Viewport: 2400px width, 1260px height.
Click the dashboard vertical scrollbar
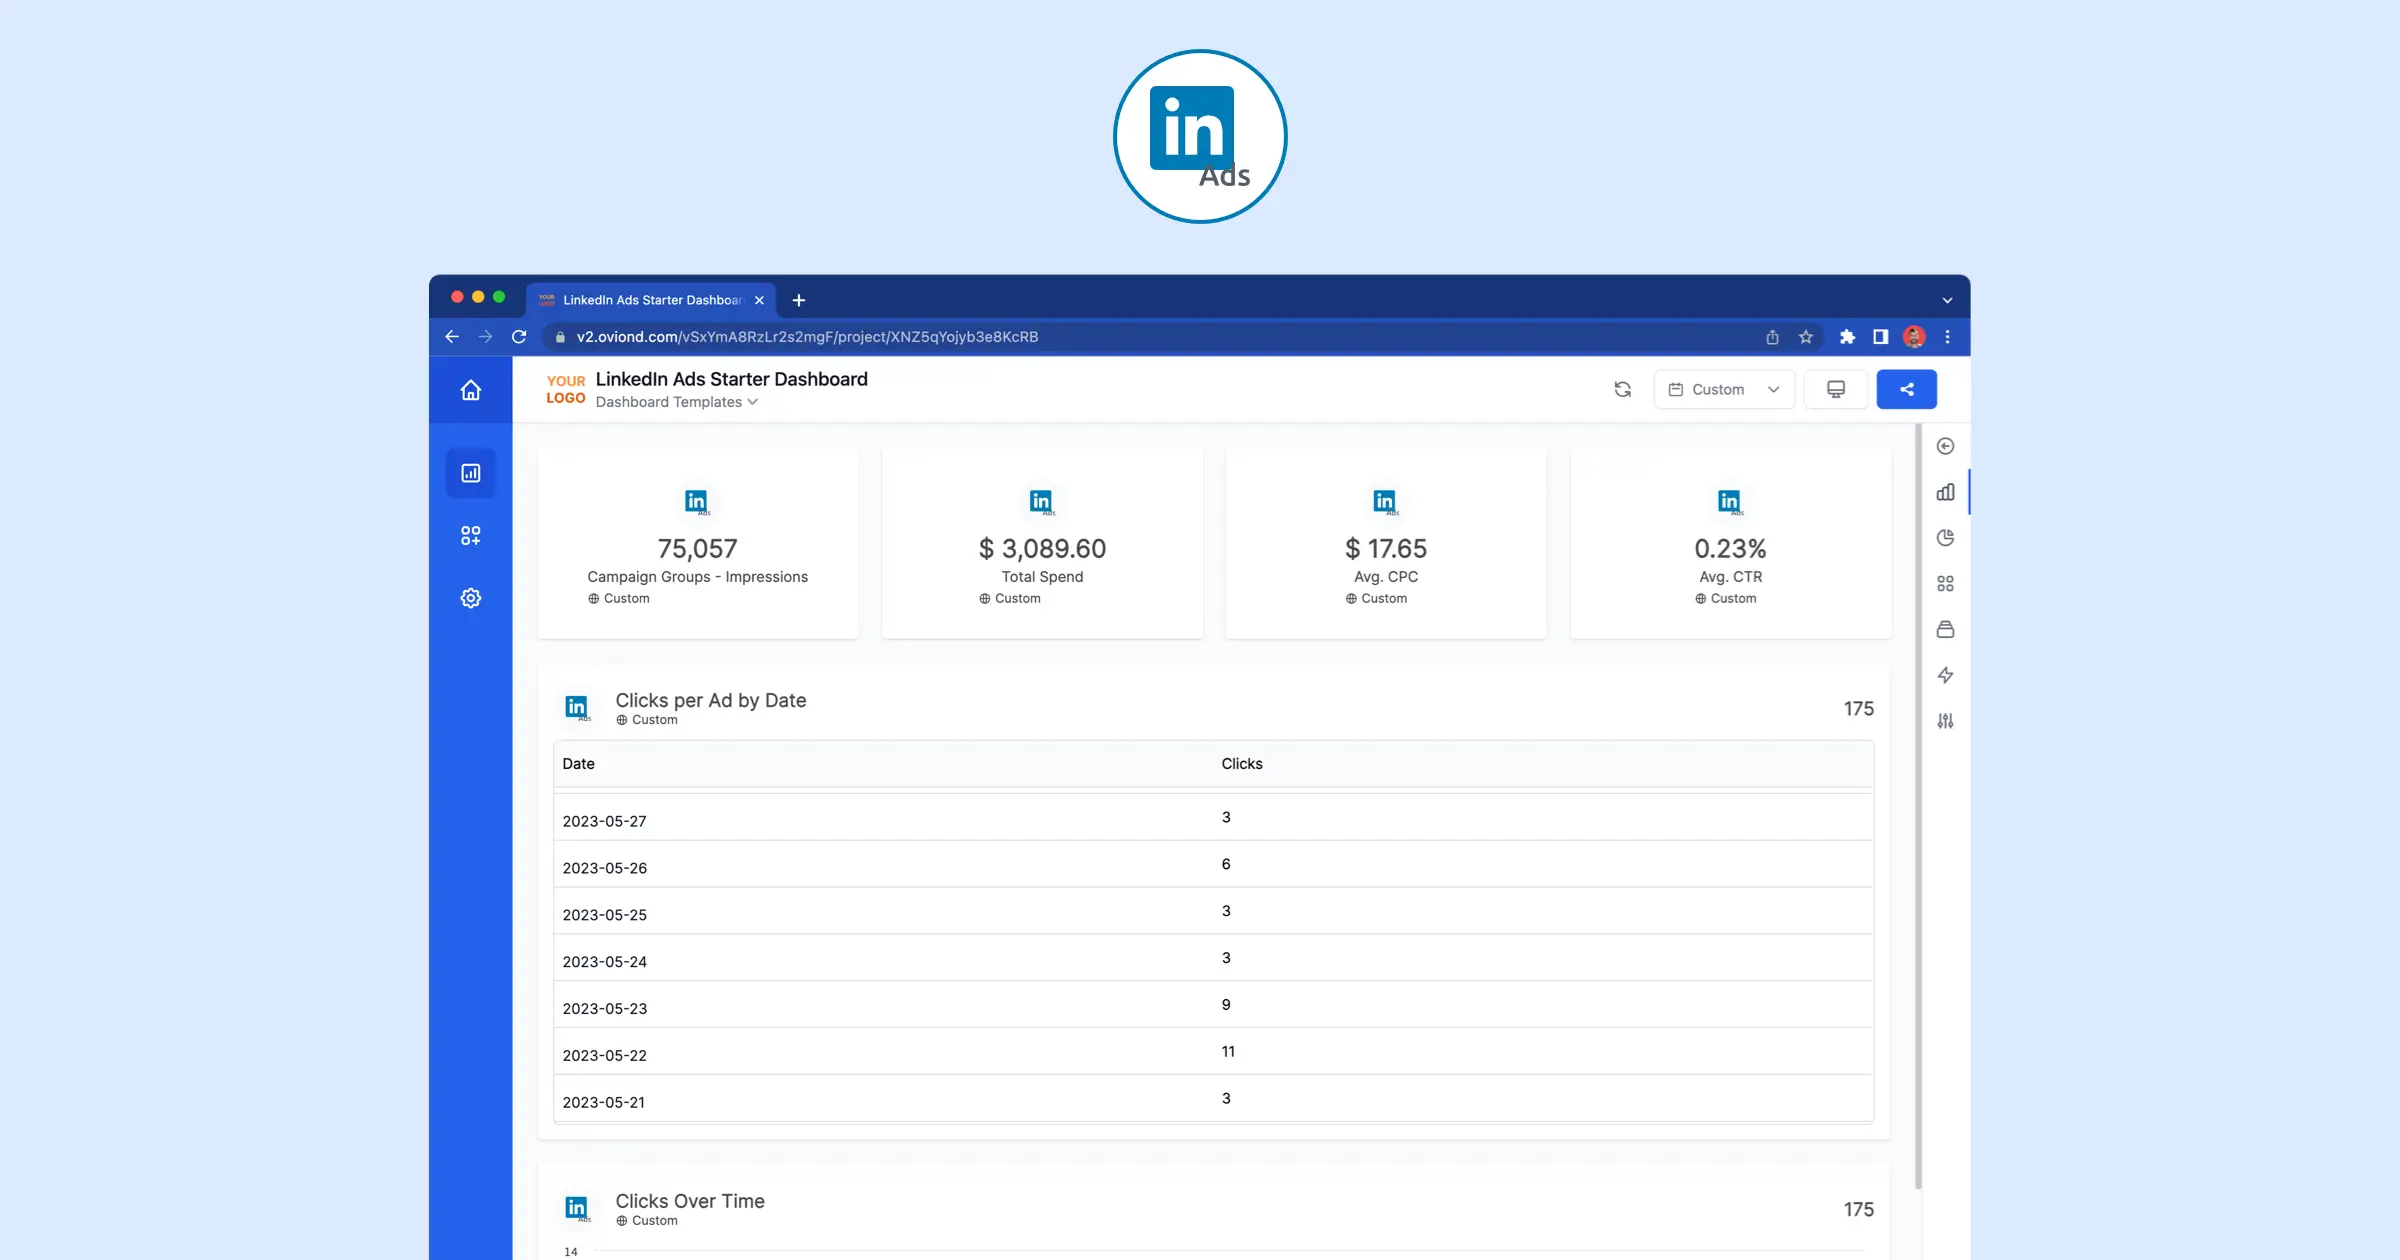coord(1917,806)
